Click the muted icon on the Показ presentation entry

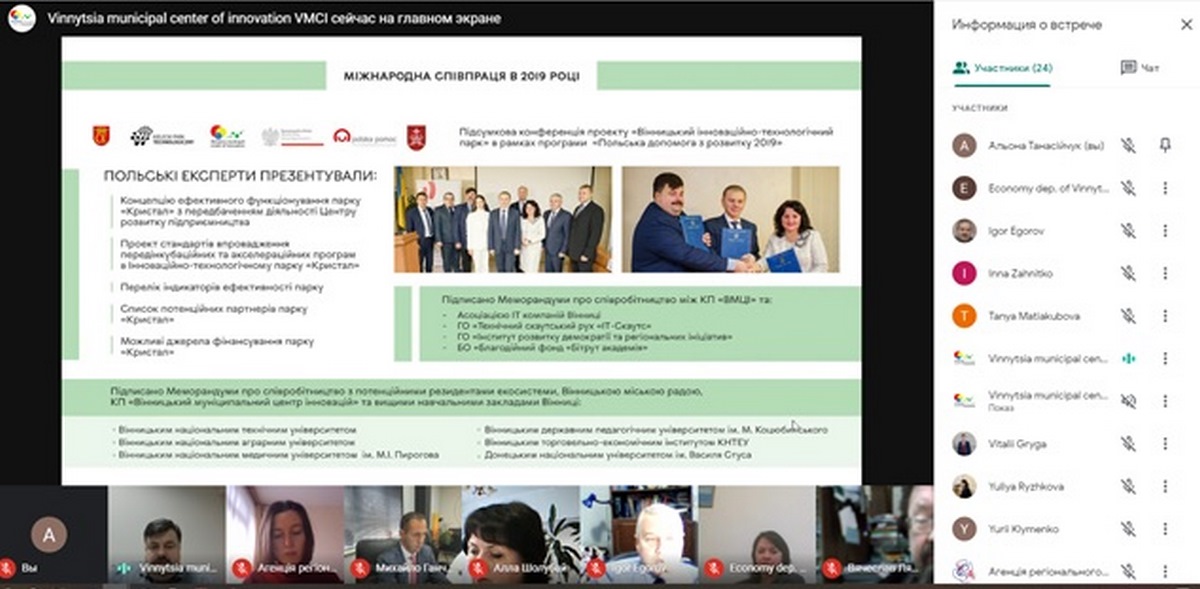(1128, 401)
